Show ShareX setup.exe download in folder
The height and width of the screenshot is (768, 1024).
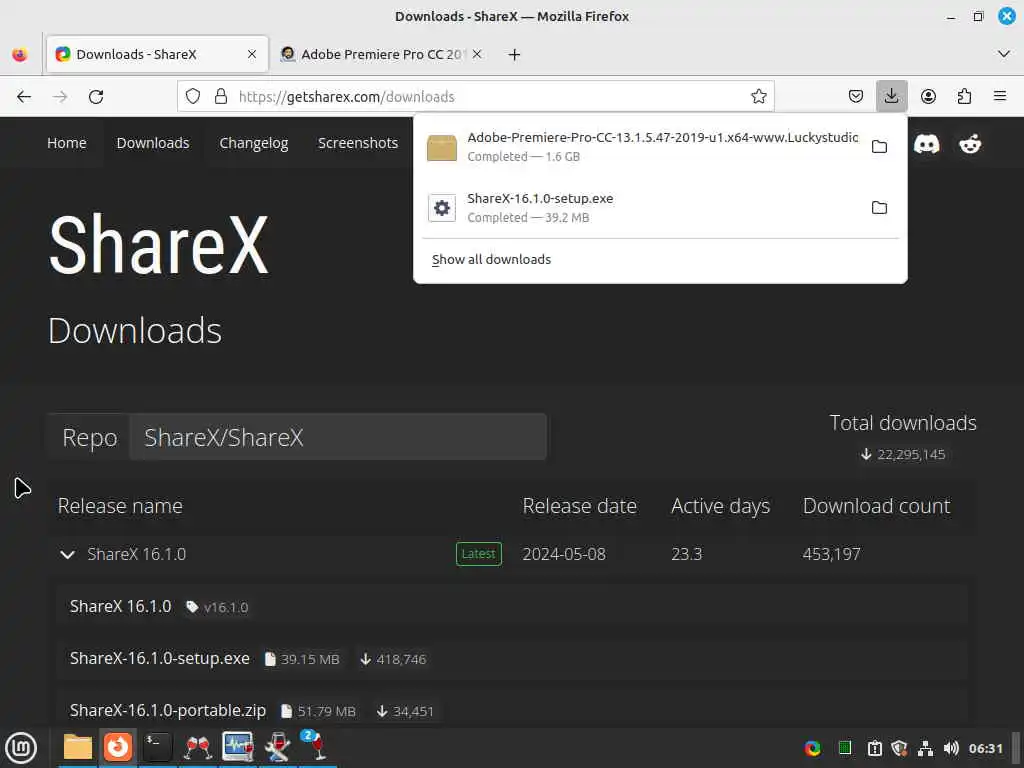tap(879, 208)
